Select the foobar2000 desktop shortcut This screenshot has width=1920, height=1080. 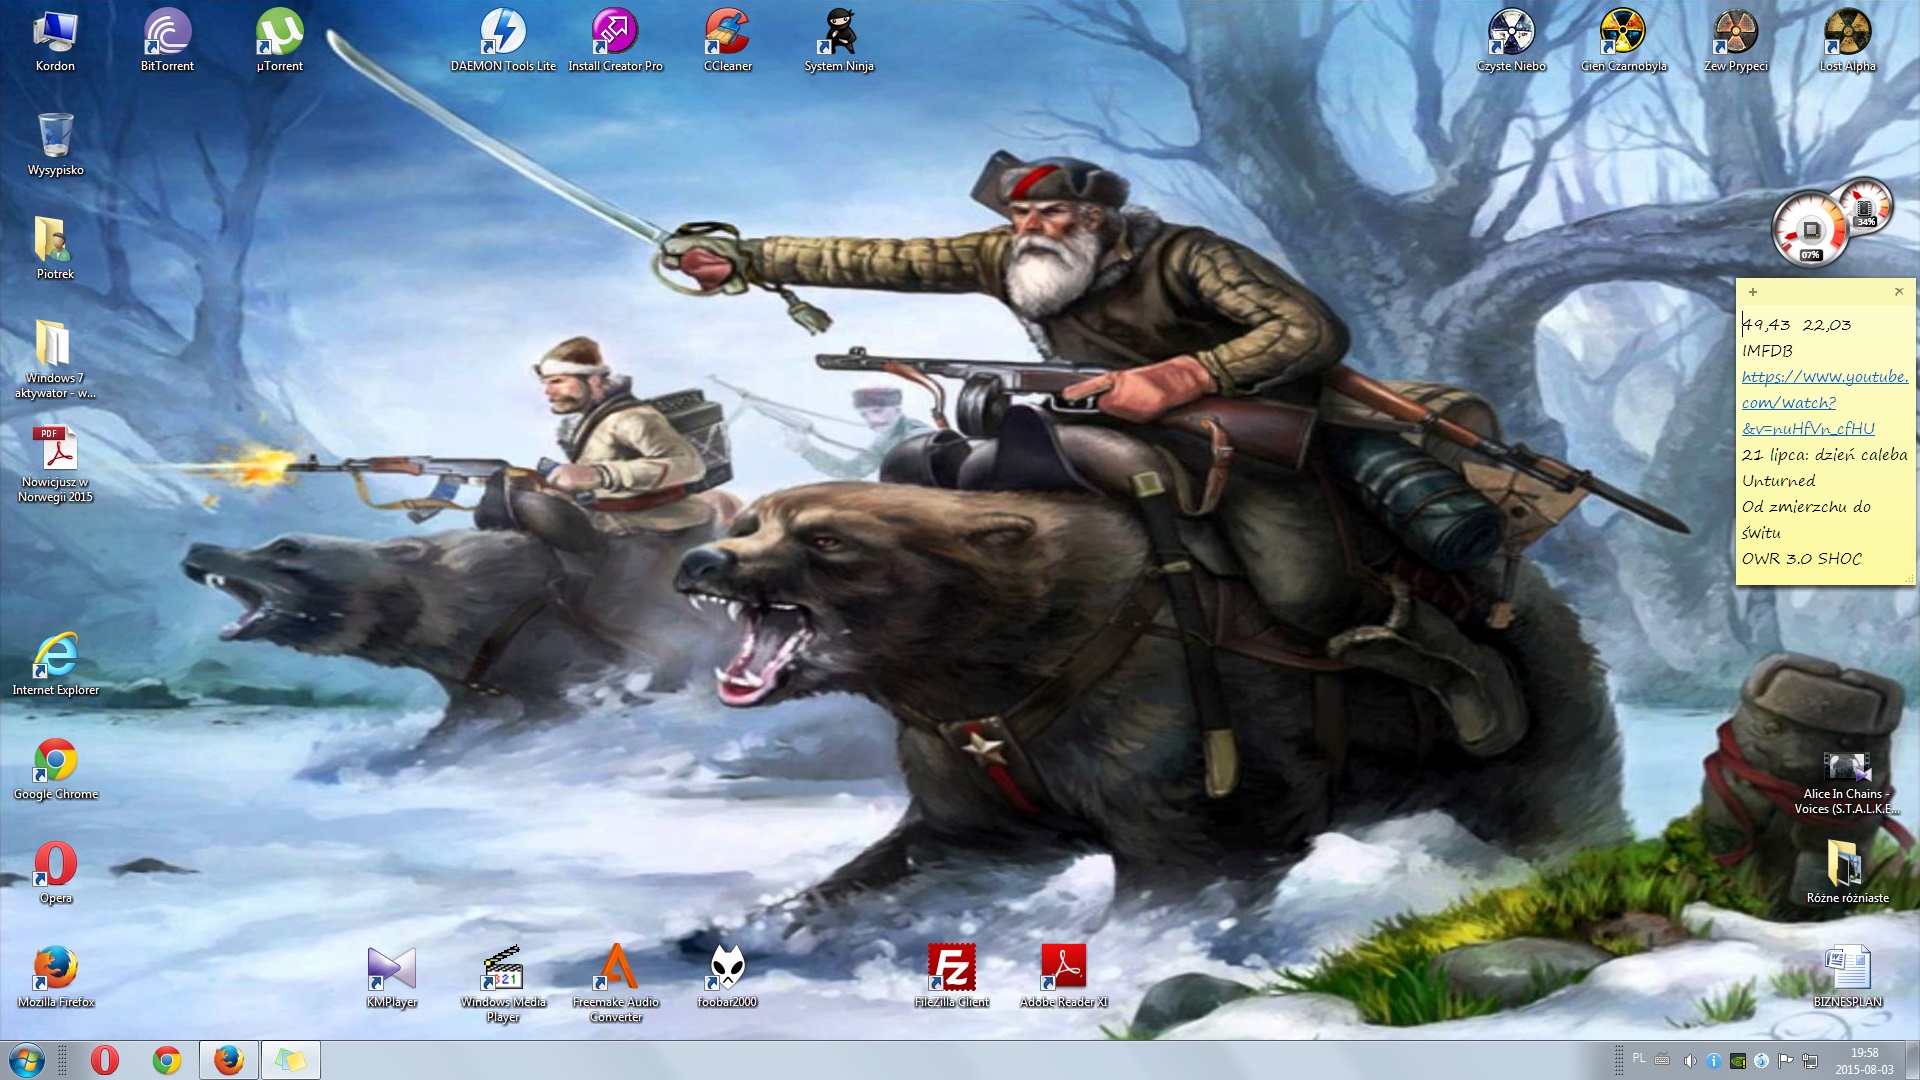tap(727, 978)
